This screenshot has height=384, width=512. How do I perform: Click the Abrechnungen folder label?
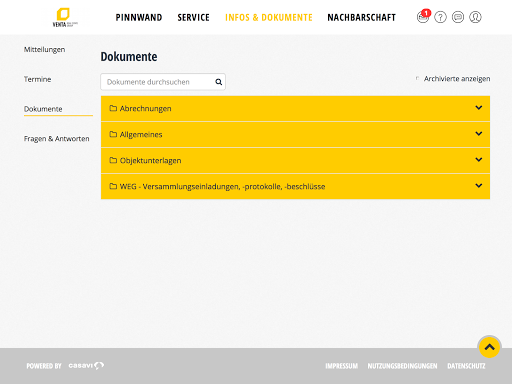pyautogui.click(x=145, y=109)
